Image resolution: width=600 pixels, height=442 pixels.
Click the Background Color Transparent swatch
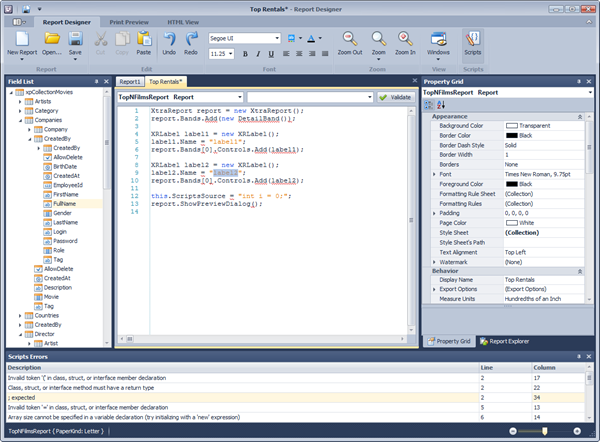512,126
